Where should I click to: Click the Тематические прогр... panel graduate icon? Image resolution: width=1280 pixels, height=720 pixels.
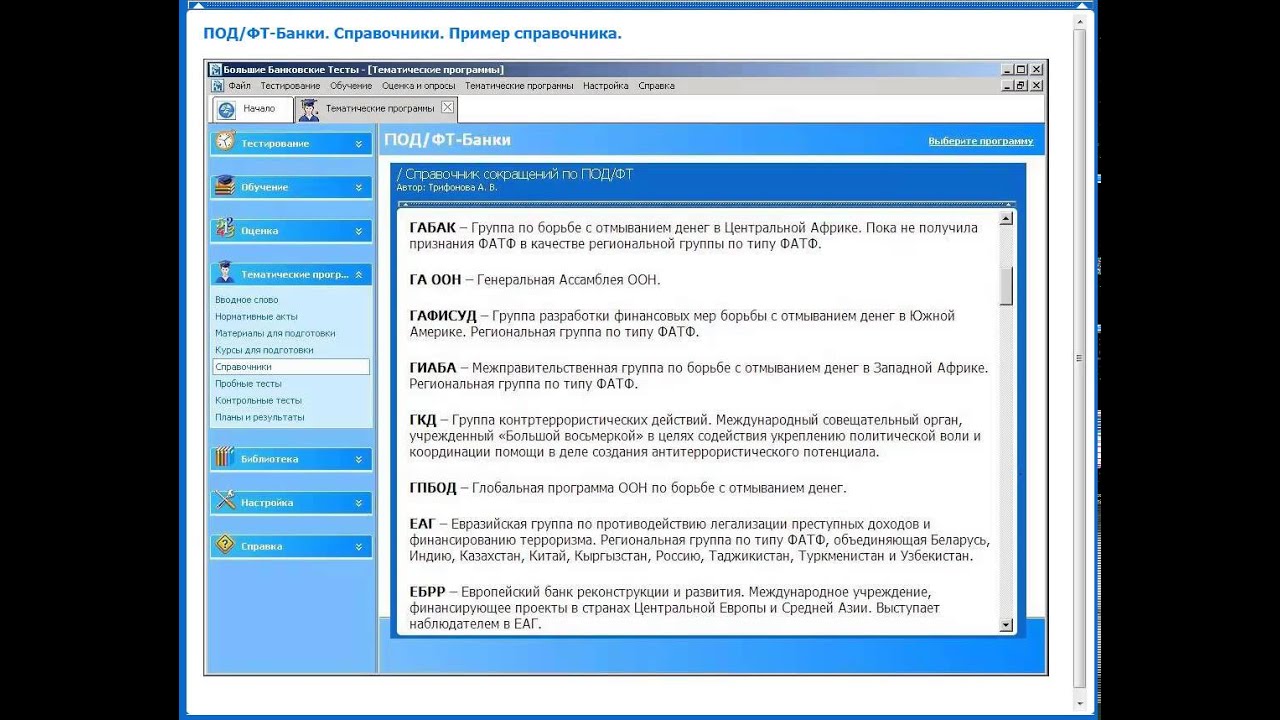(x=225, y=273)
